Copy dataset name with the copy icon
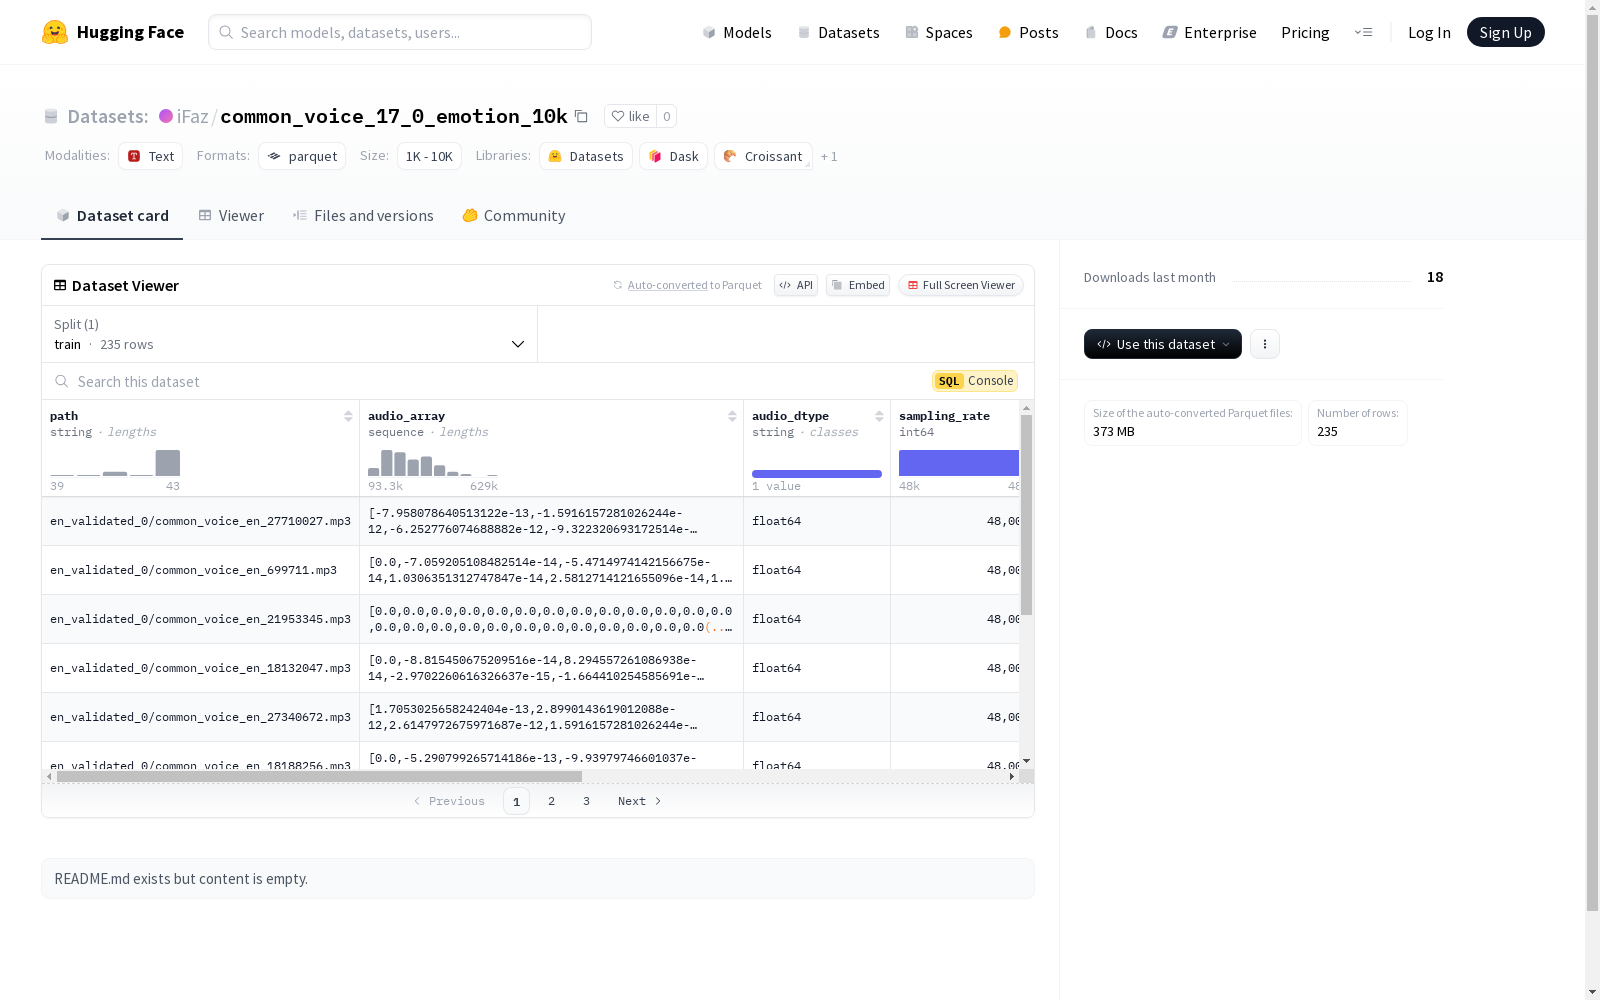The image size is (1600, 1000). (x=581, y=116)
